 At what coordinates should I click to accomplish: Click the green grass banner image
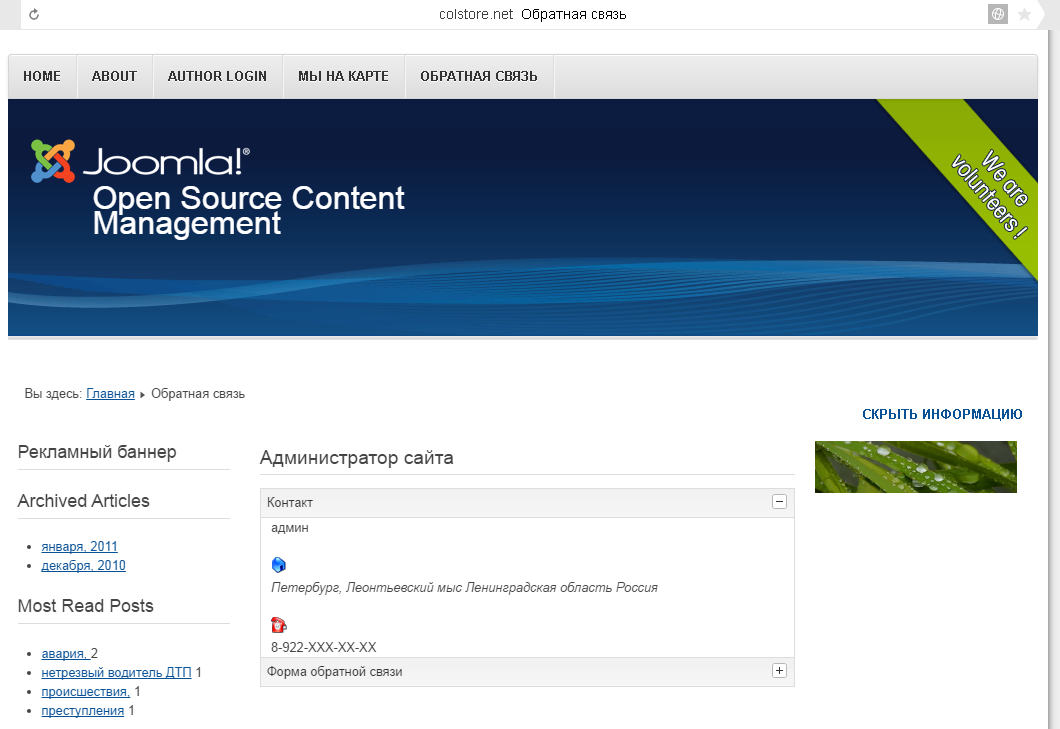pos(915,467)
